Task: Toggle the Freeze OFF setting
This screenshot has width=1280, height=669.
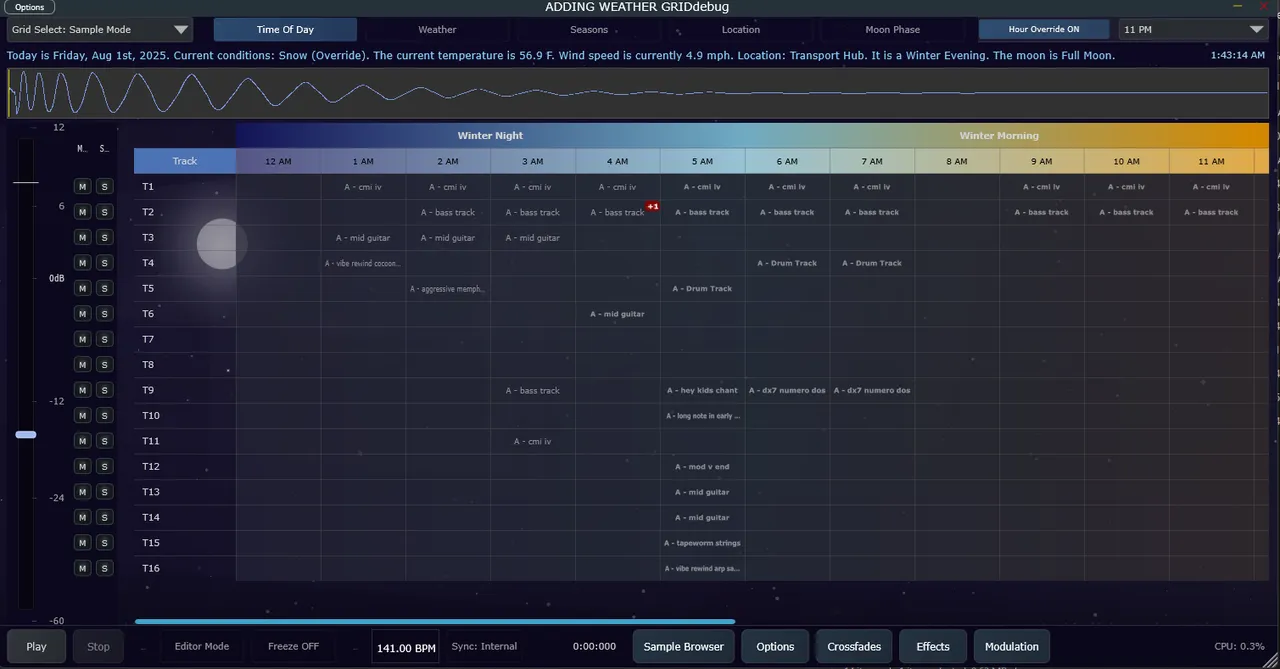Action: pyautogui.click(x=293, y=647)
